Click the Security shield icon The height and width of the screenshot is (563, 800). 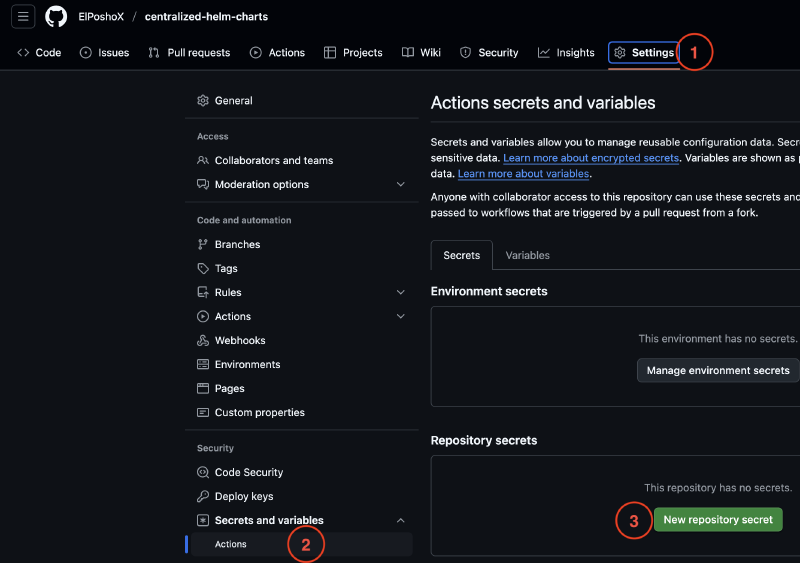point(465,53)
